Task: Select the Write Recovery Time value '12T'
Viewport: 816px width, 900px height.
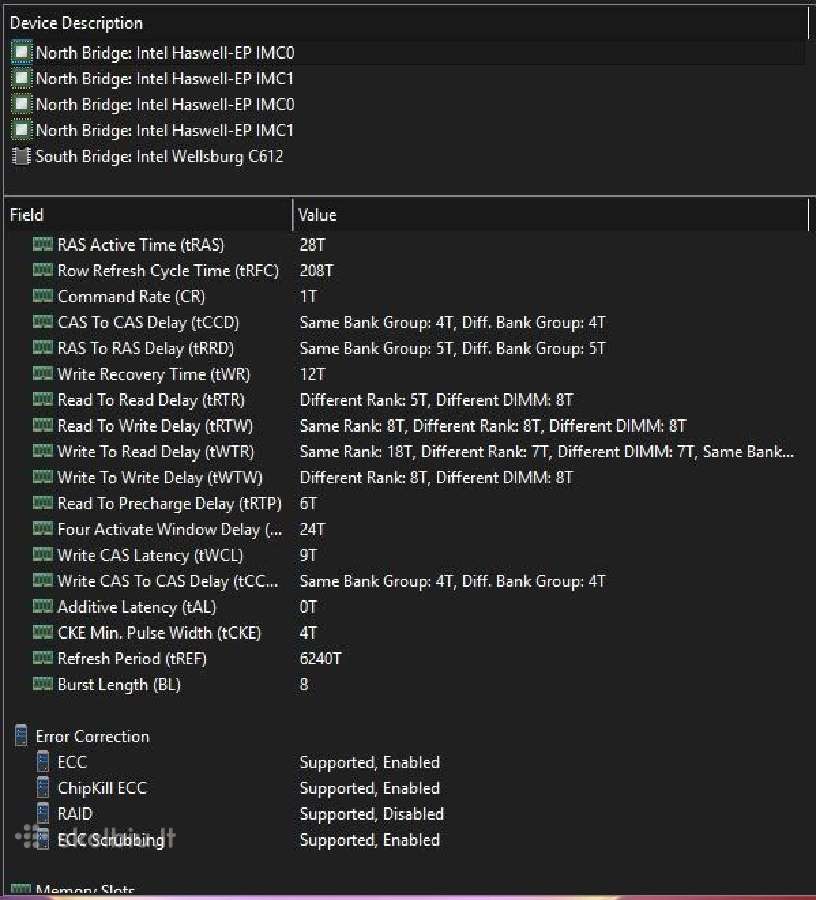Action: (x=312, y=374)
